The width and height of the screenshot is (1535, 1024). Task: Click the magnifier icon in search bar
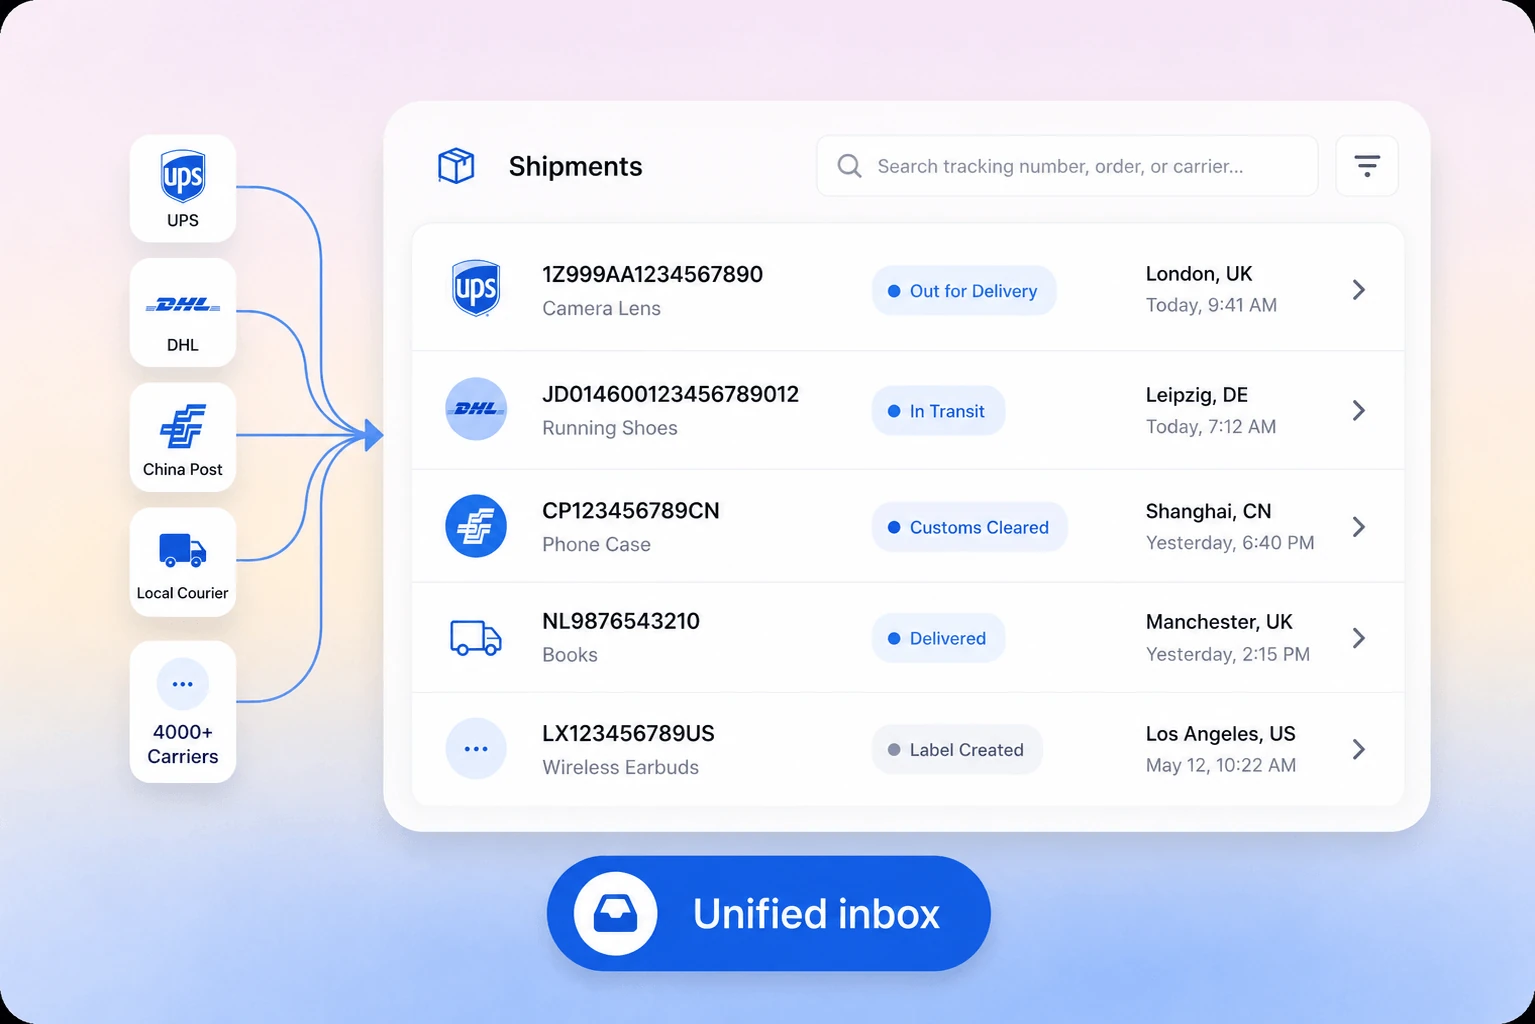click(x=849, y=166)
